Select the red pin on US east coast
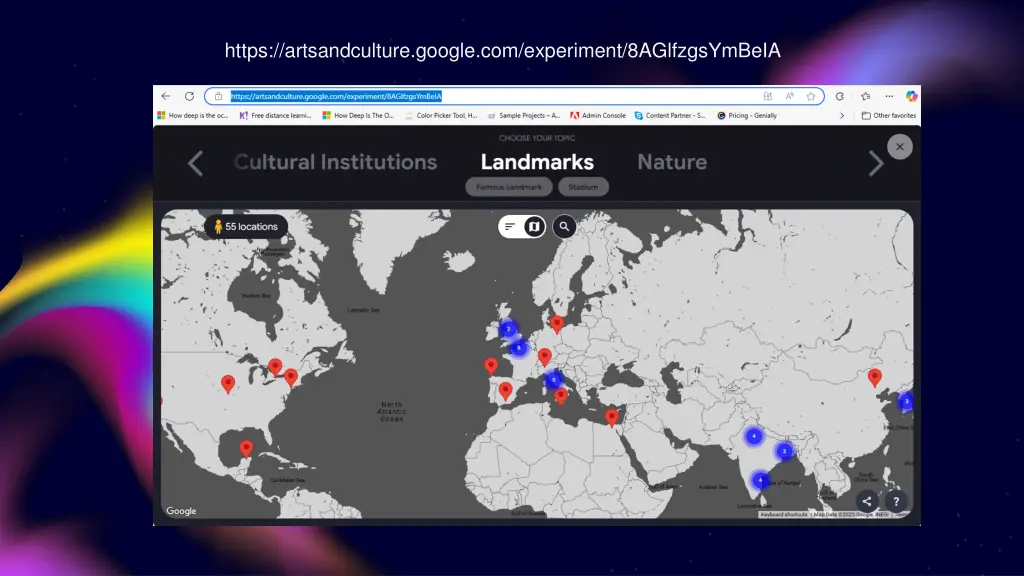1024x576 pixels. 291,377
